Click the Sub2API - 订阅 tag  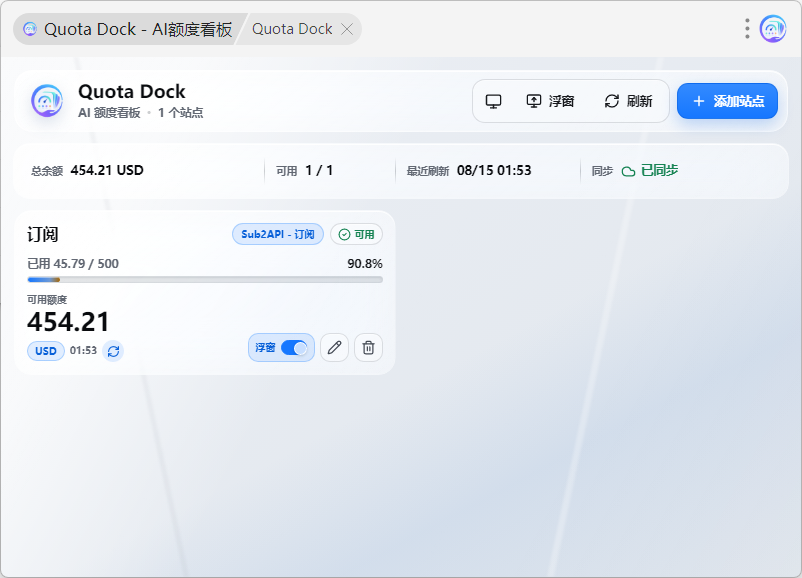point(278,234)
